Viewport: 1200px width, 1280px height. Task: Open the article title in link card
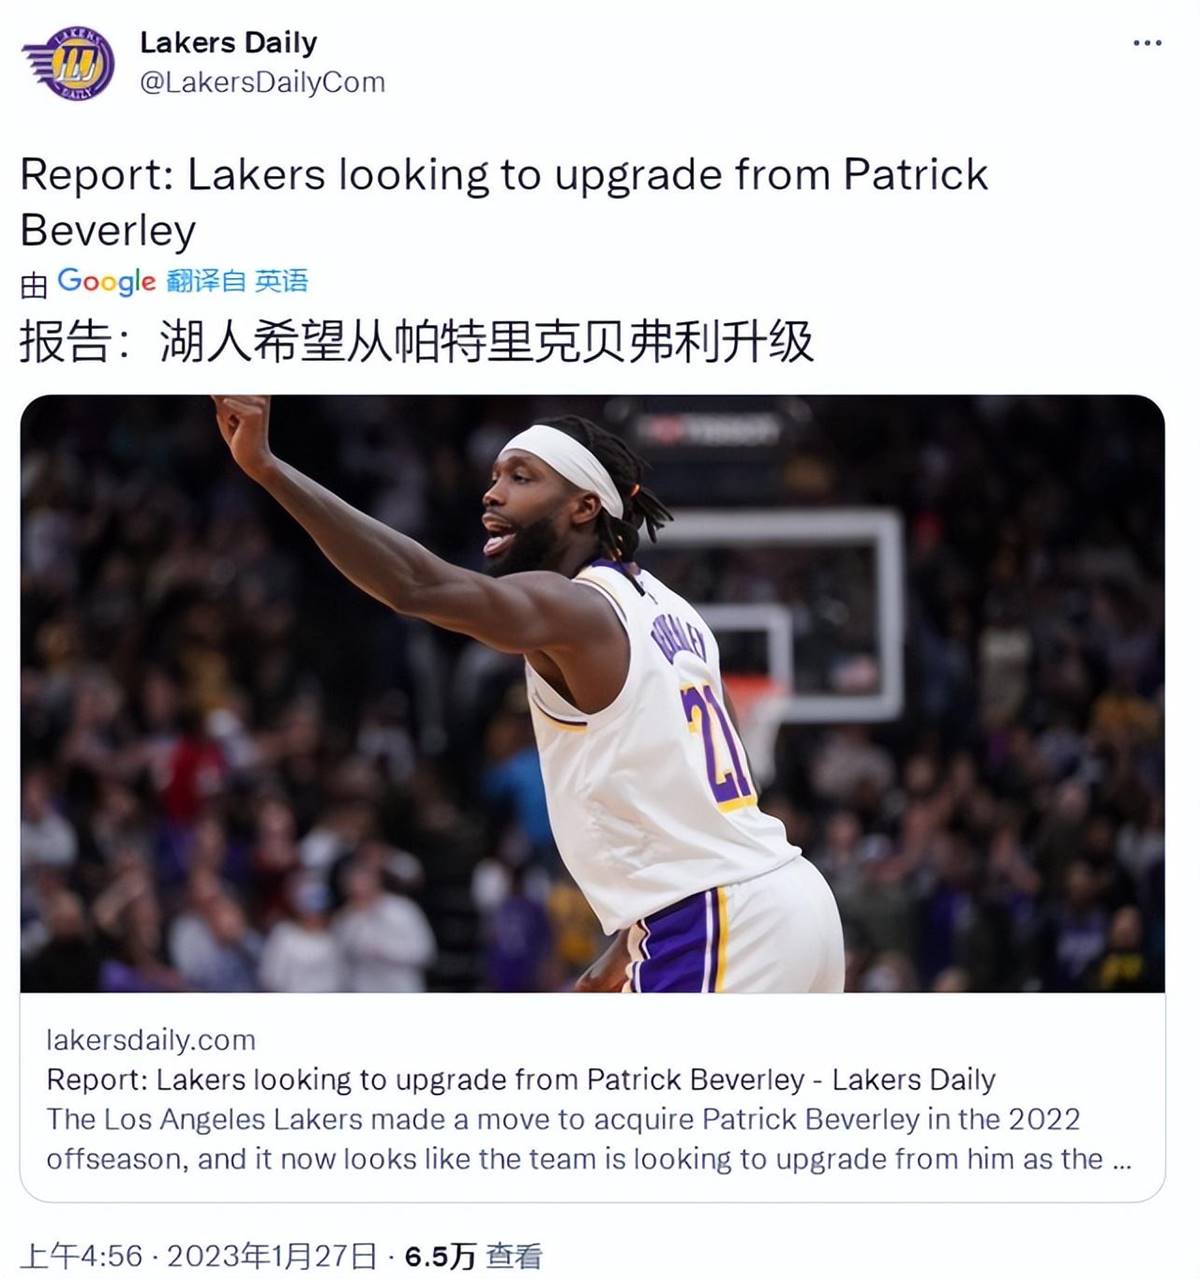521,1080
